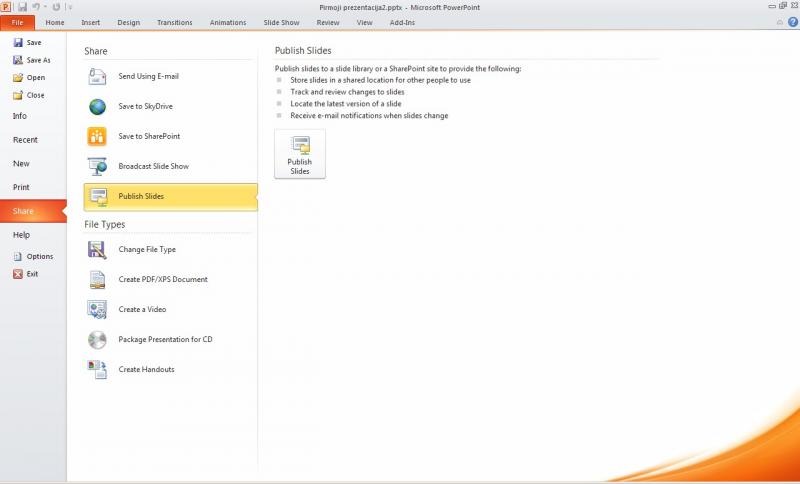
Task: Click the Save icon in backstage menu
Action: tap(18, 42)
